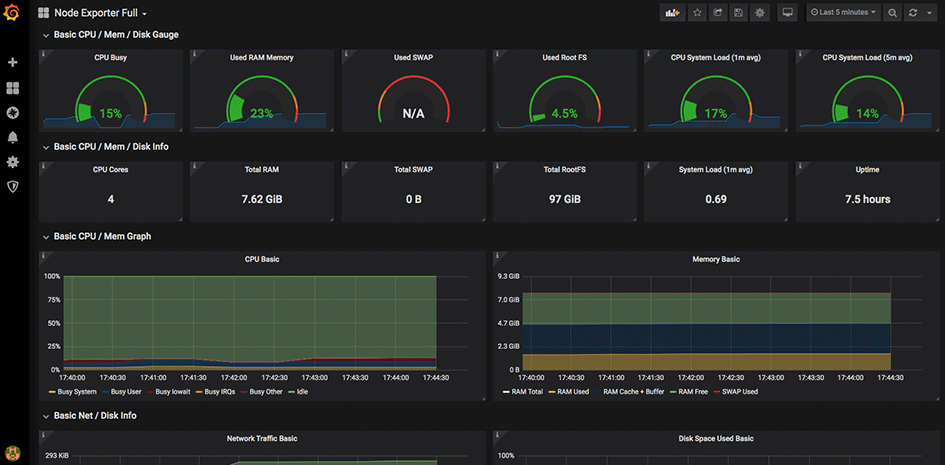Screen dimensions: 945x465
Task: Open the Create plus menu in sidebar
Action: (x=13, y=63)
